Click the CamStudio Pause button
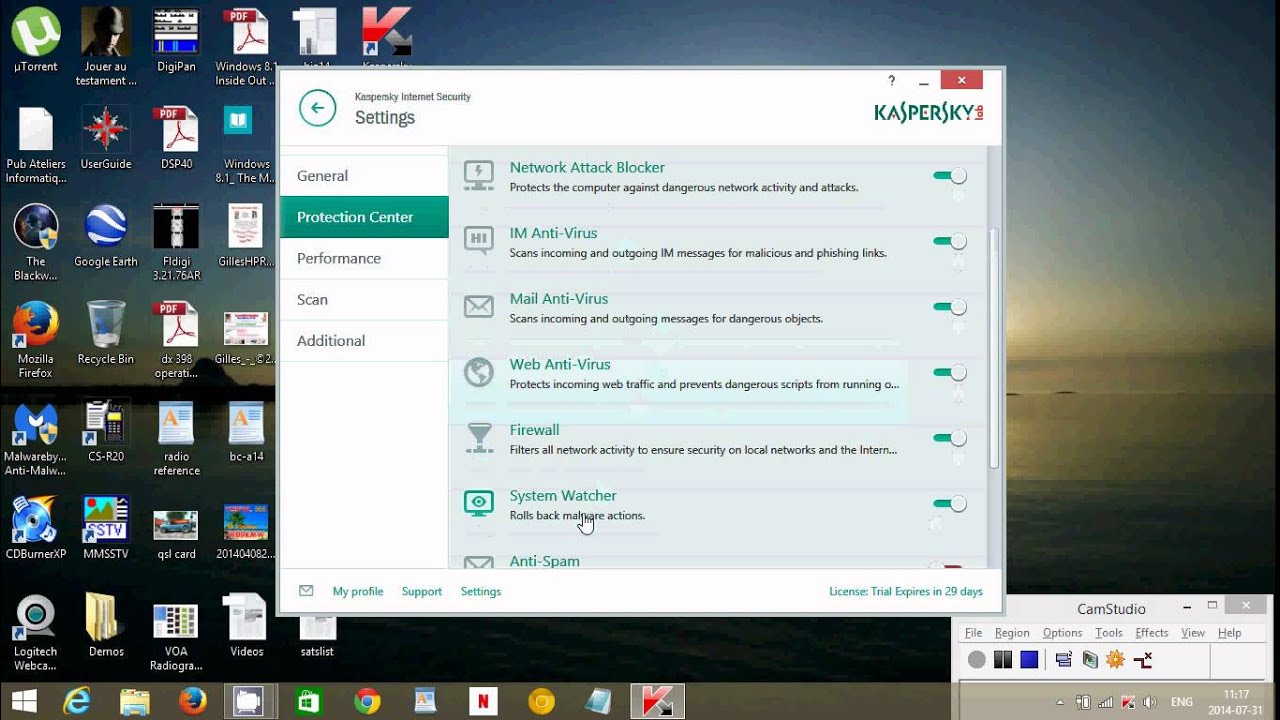Image resolution: width=1280 pixels, height=720 pixels. click(x=1003, y=660)
